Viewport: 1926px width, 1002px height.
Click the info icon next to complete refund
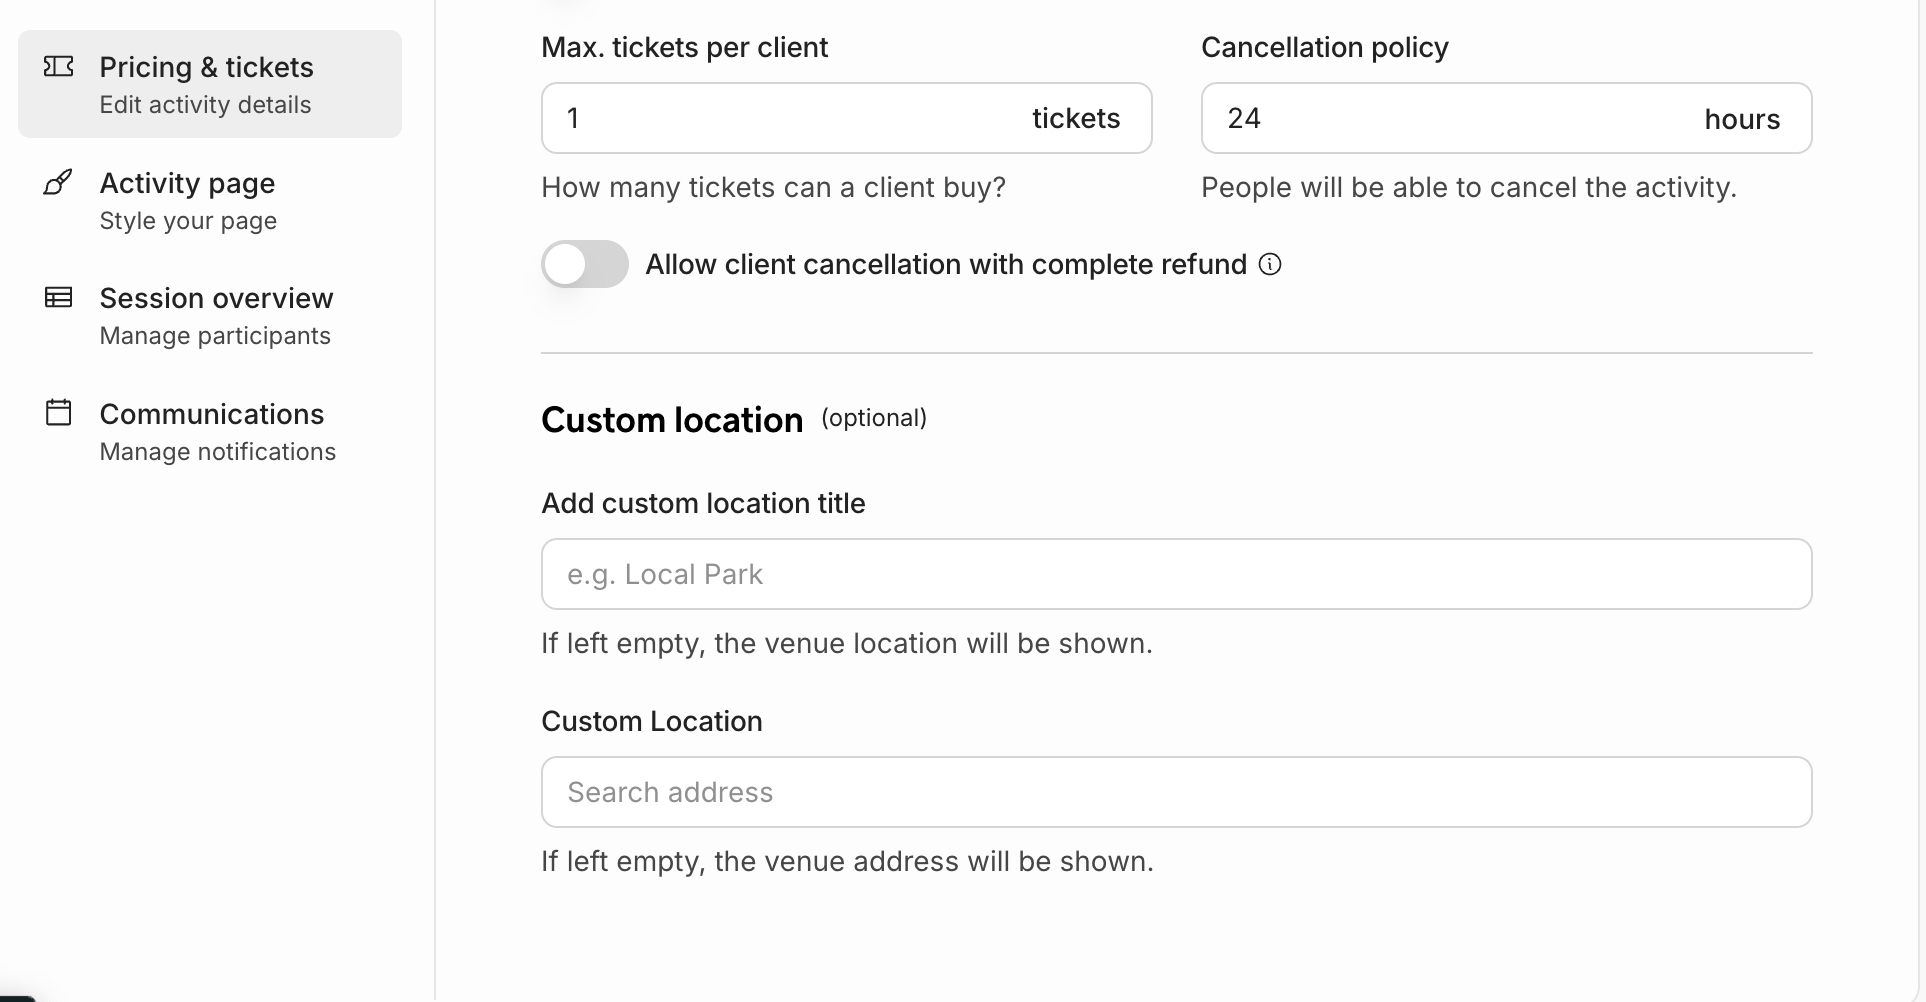coord(1270,264)
